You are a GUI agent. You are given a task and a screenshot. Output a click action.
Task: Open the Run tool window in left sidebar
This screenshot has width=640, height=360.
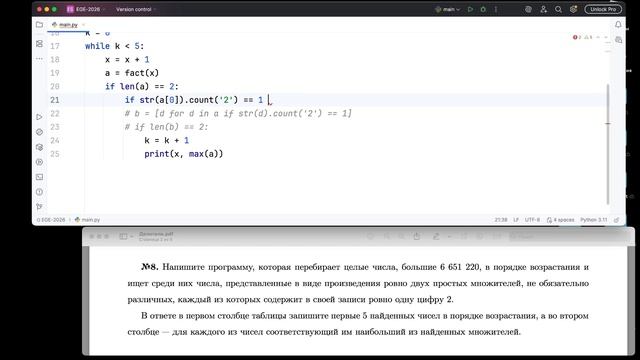[39, 117]
